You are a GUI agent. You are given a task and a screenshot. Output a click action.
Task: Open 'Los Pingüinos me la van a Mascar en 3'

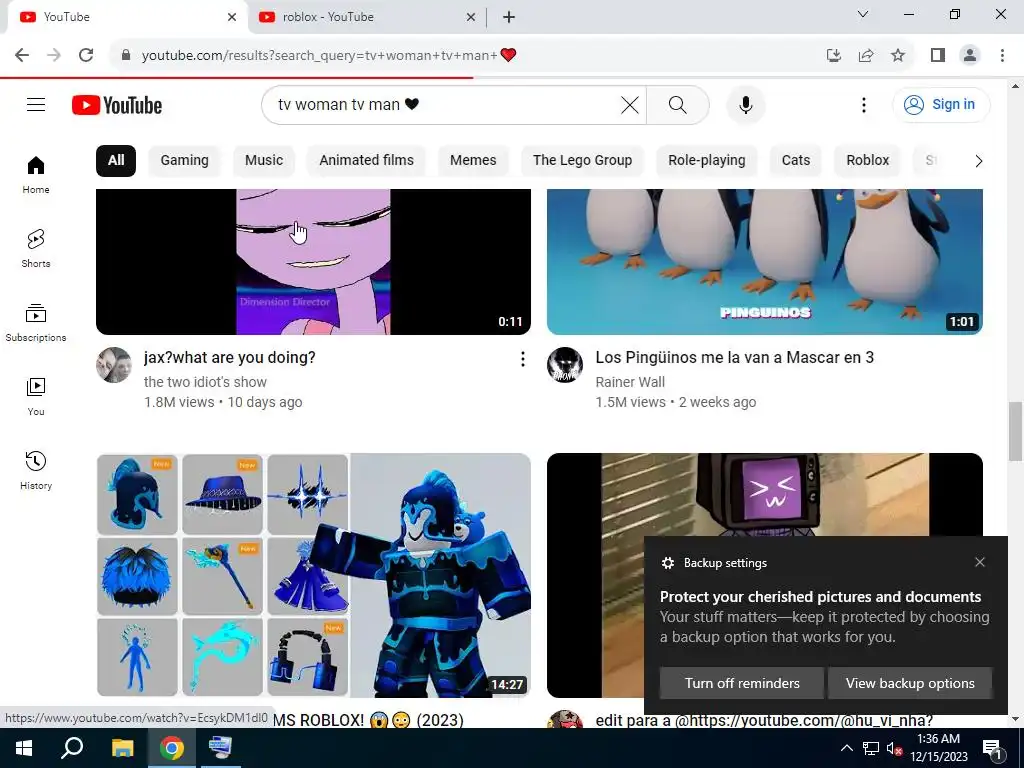735,358
